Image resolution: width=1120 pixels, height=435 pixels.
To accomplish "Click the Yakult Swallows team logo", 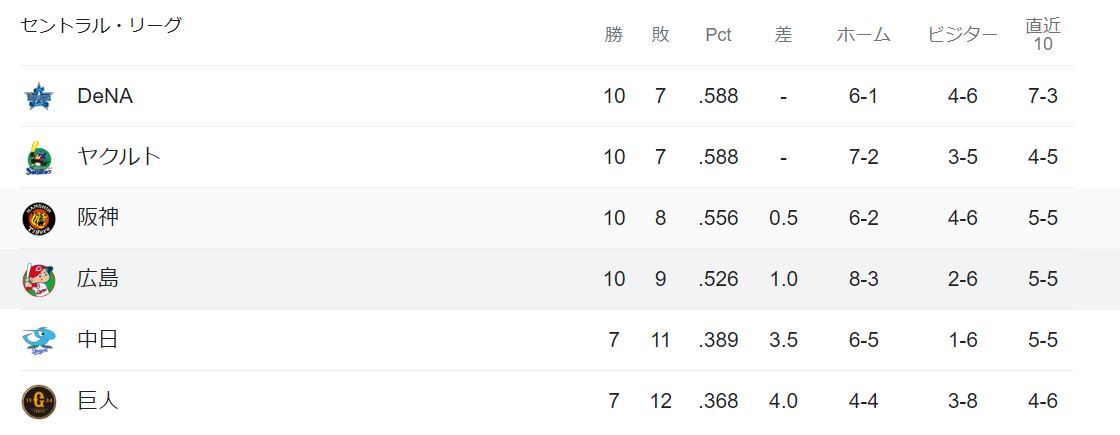I will coord(39,157).
